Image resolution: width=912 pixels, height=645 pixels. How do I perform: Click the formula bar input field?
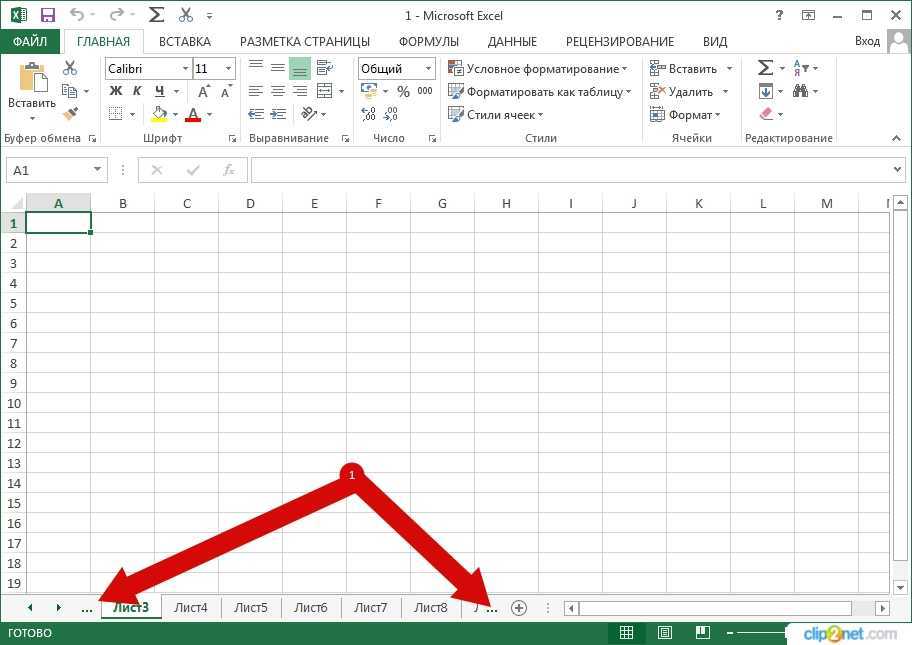tap(570, 170)
